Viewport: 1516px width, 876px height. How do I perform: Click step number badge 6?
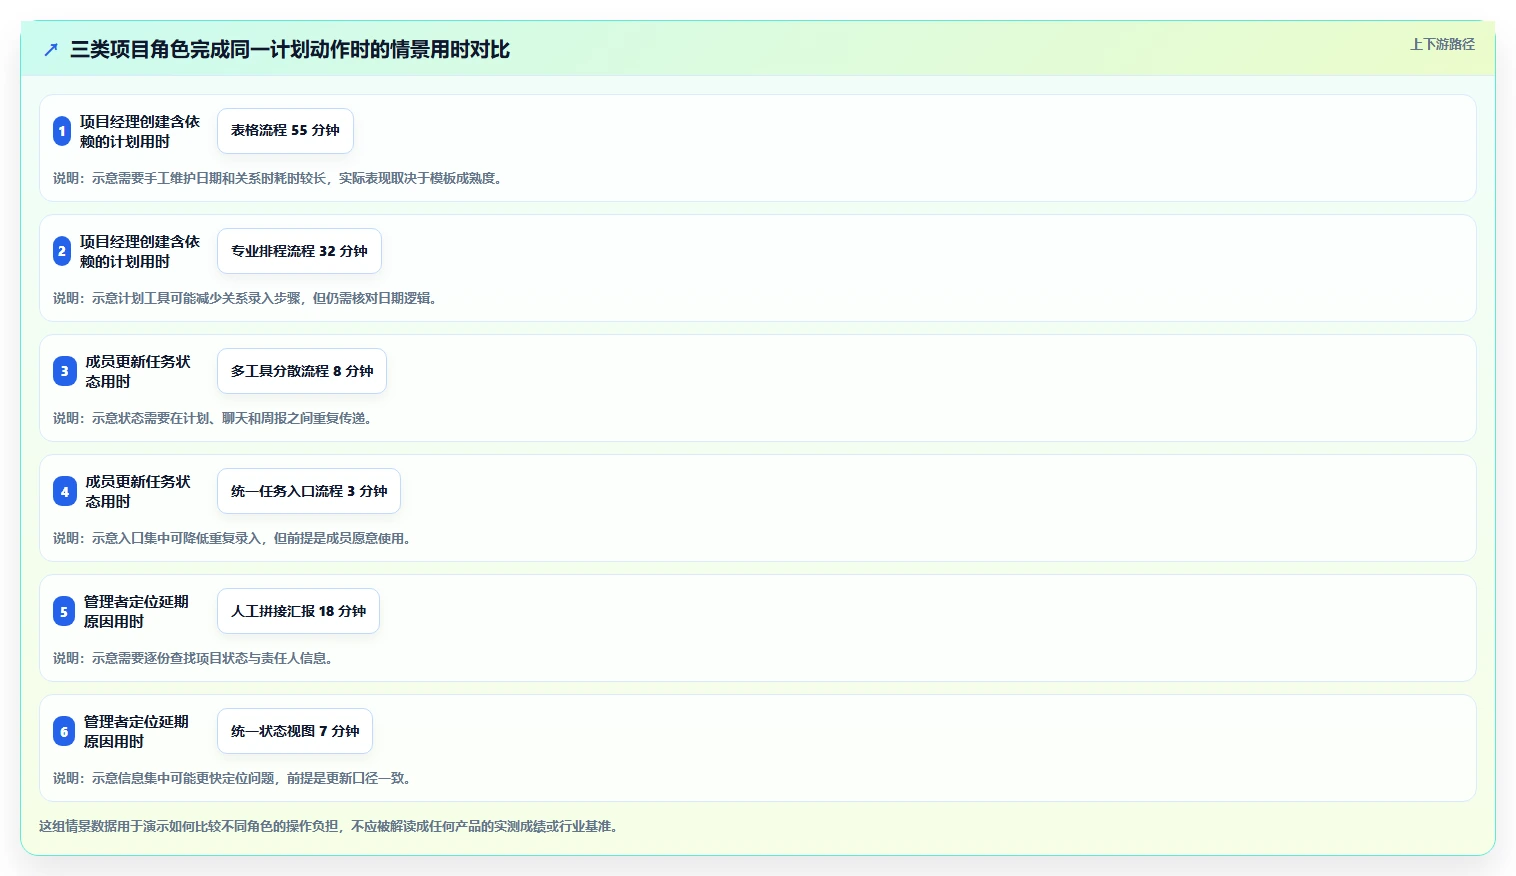64,731
